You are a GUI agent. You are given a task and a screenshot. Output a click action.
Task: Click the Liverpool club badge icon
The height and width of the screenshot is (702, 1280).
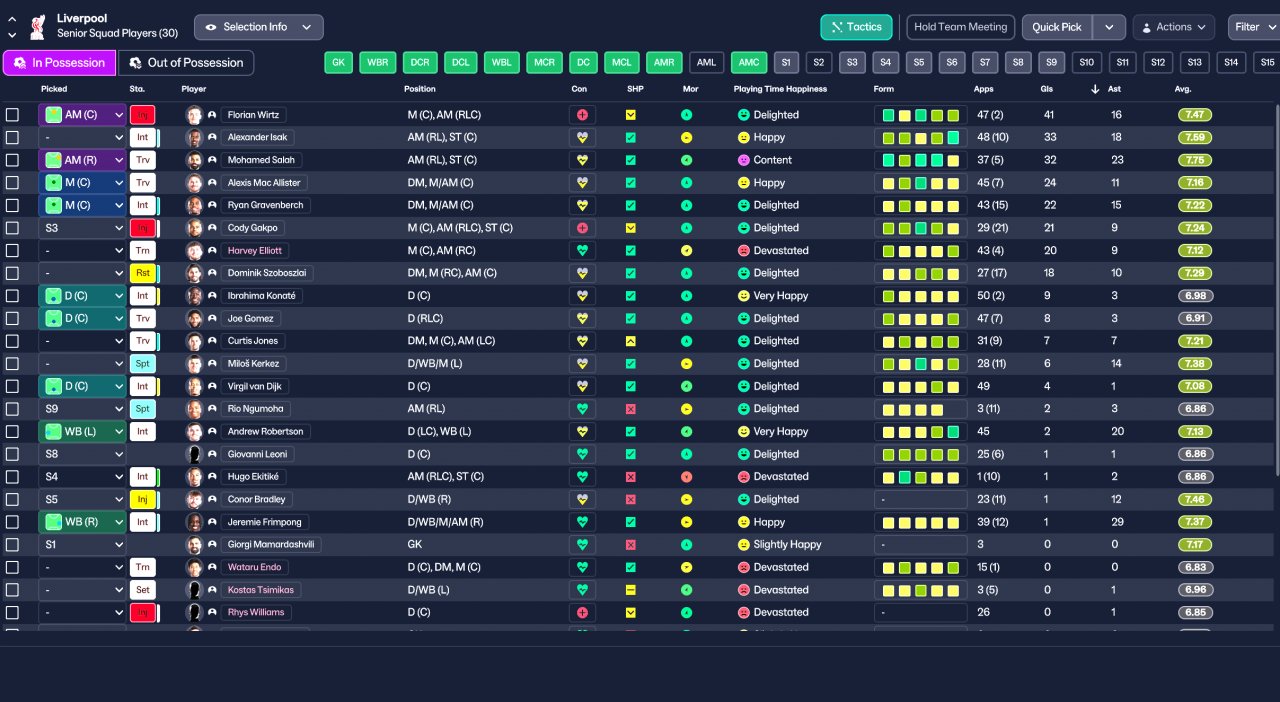tap(38, 26)
